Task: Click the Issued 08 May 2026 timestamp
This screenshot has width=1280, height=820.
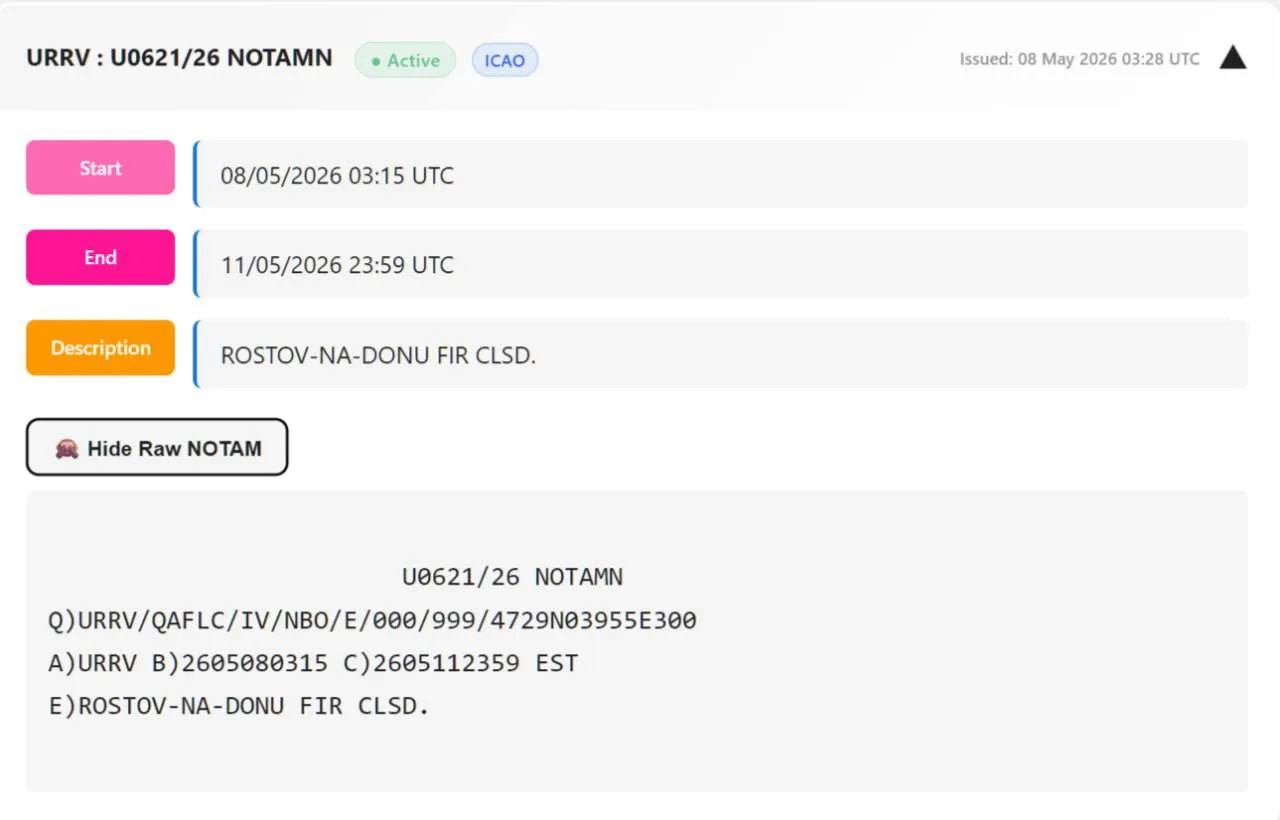Action: [1079, 59]
